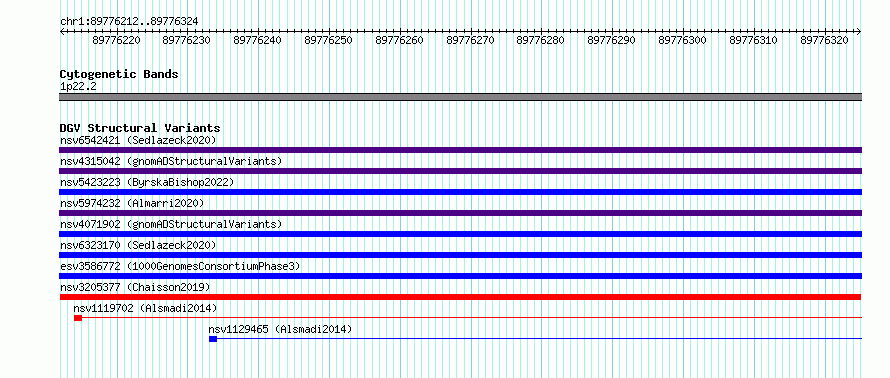Click ruler position 89776240
The image size is (890, 378).
point(257,41)
